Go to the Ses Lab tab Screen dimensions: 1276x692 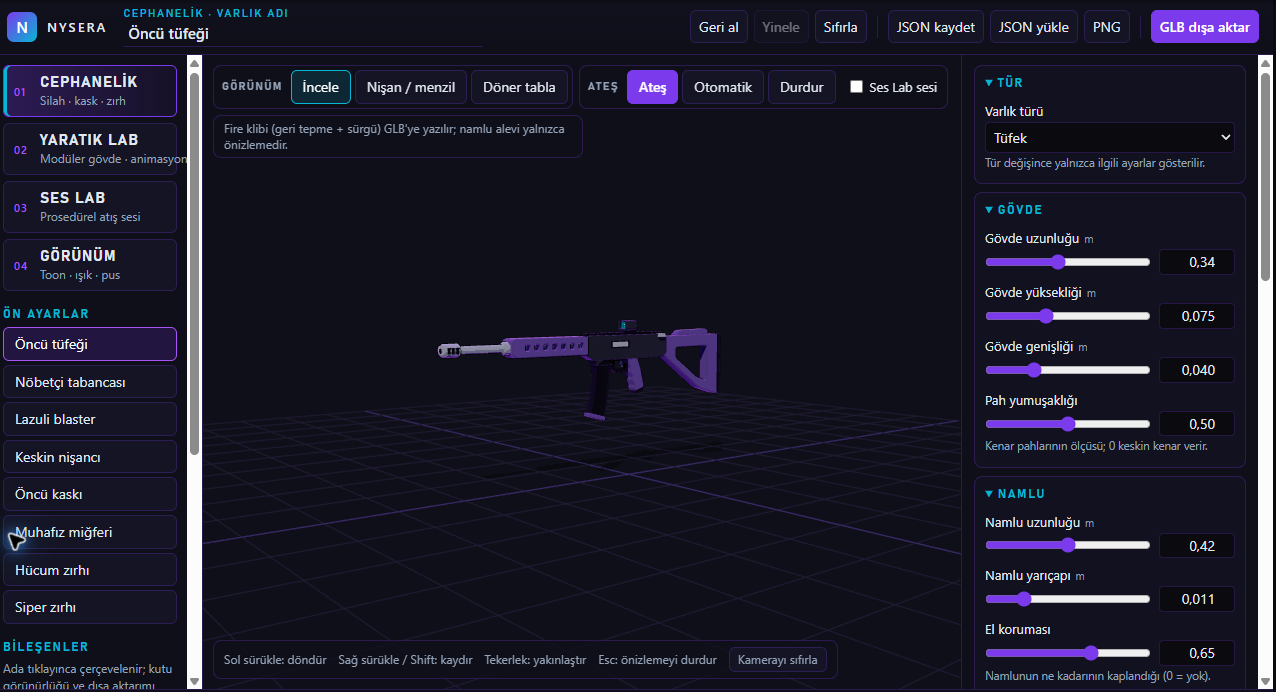(x=90, y=207)
